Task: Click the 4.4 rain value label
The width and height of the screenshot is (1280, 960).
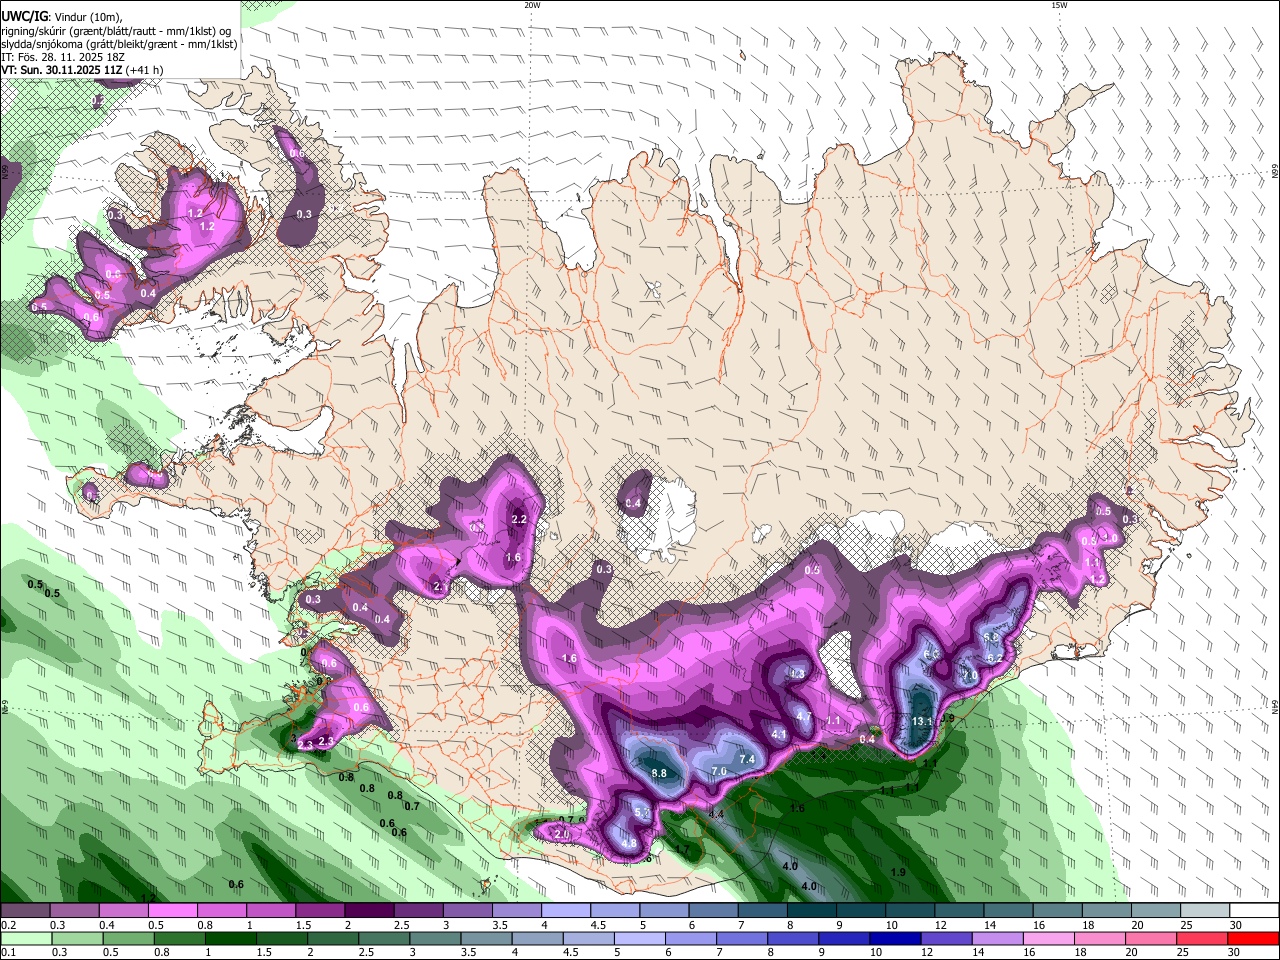Action: pos(716,815)
